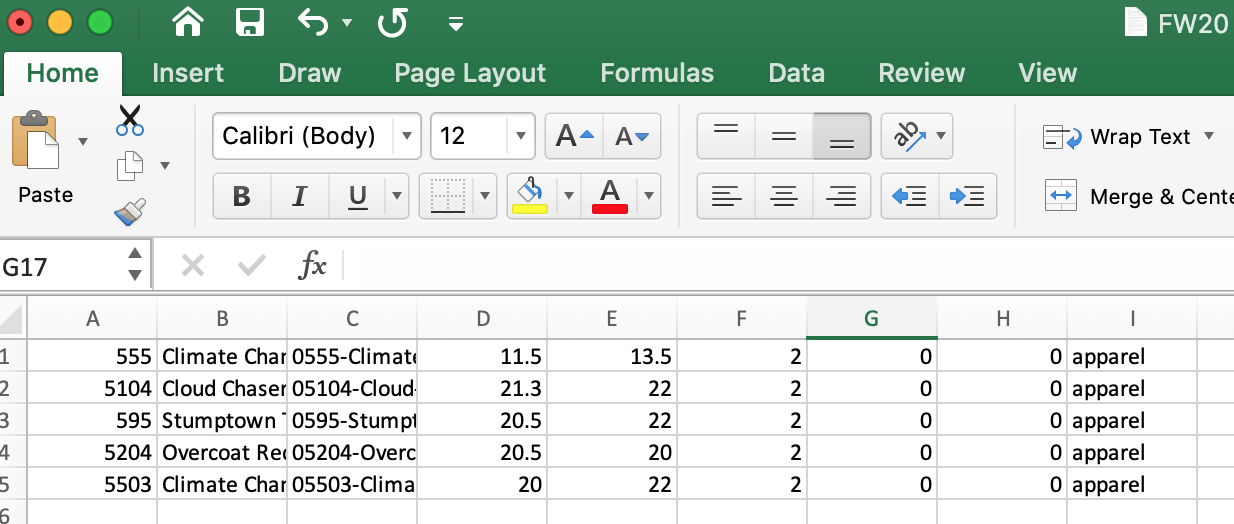
Task: Select the Format Painter brush
Action: pos(130,212)
